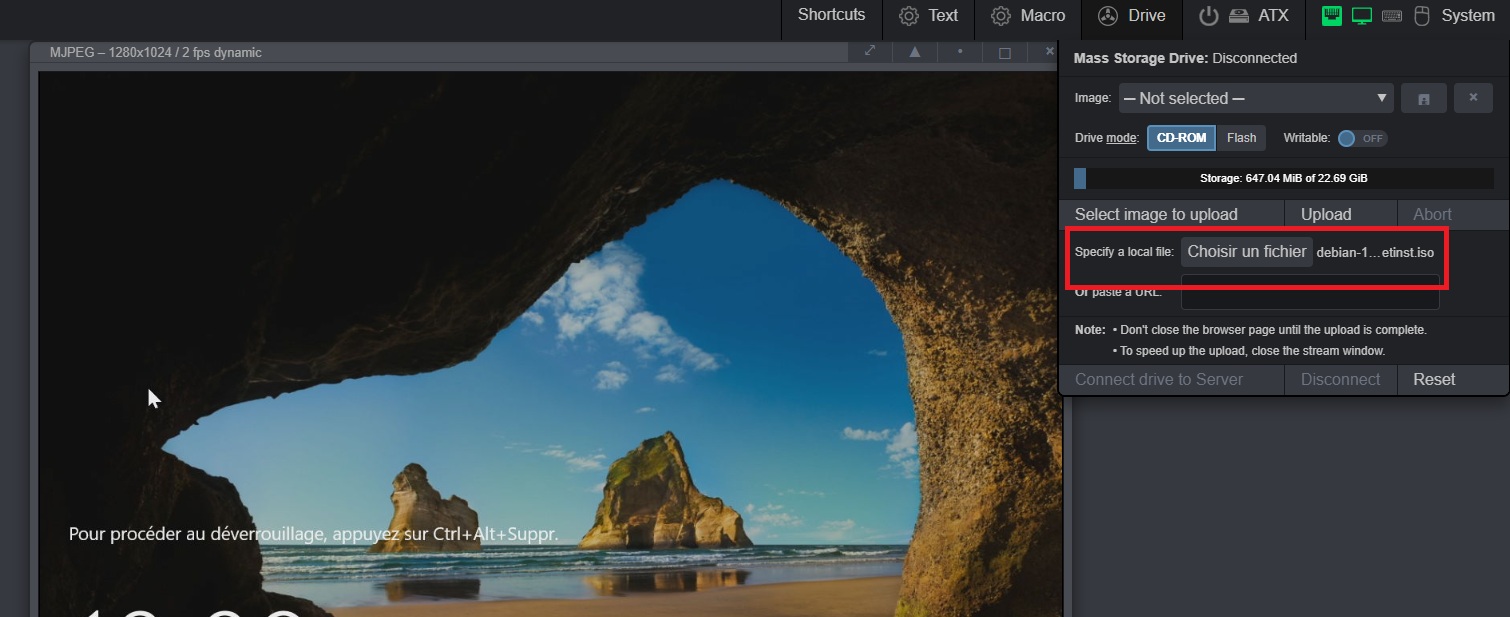Click the Drive mode label
Image resolution: width=1510 pixels, height=617 pixels.
pos(1107,138)
